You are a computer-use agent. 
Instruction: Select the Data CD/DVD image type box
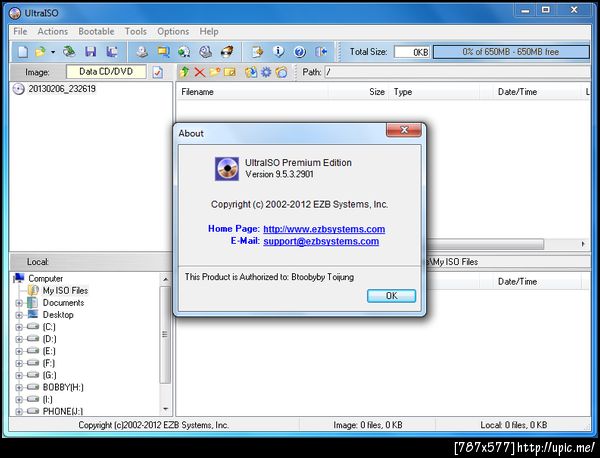point(106,72)
